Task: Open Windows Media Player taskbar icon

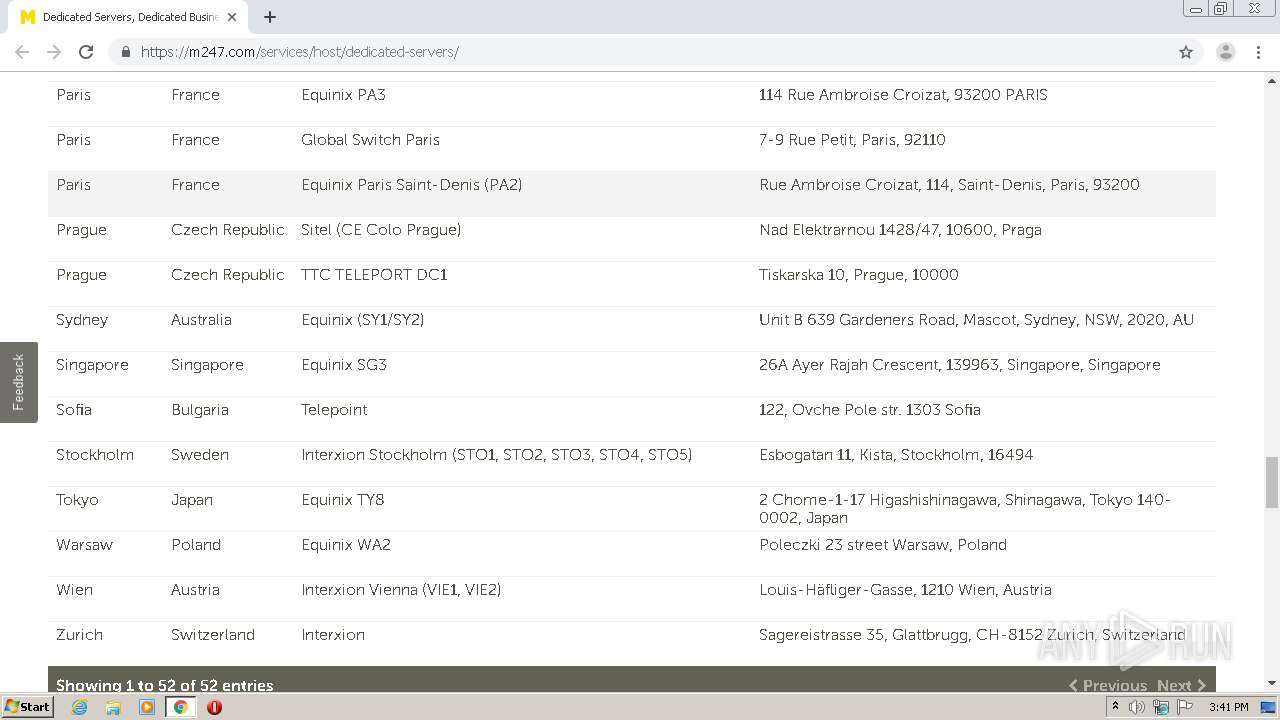Action: pyautogui.click(x=147, y=707)
